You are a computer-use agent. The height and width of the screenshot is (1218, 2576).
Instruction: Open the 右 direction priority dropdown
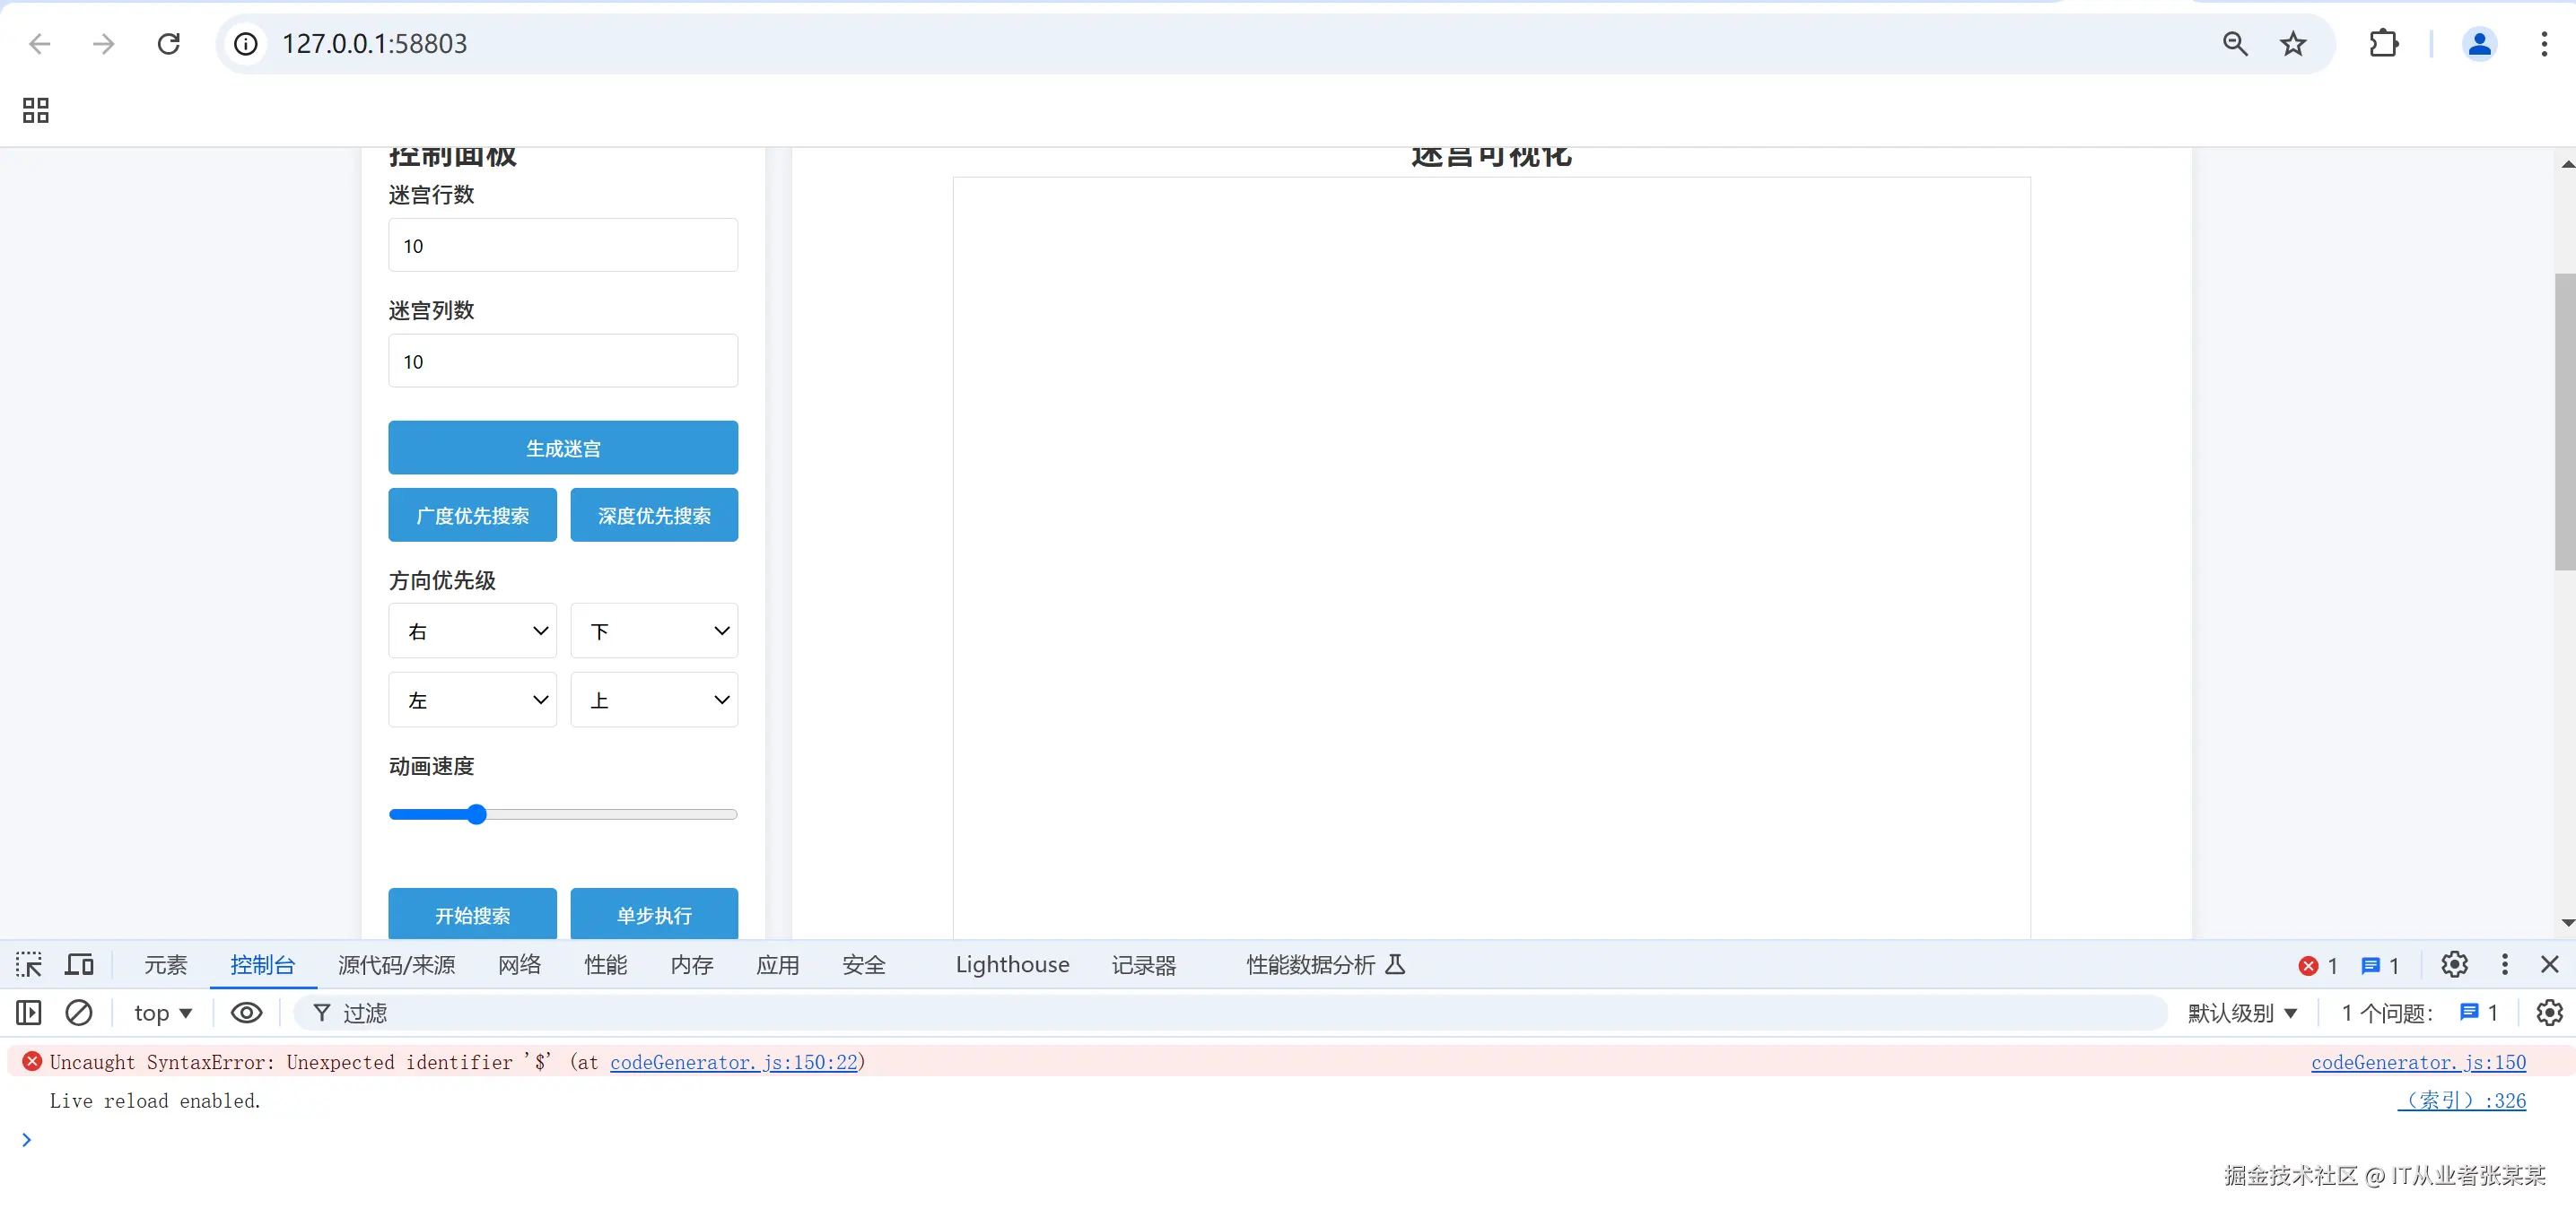472,631
